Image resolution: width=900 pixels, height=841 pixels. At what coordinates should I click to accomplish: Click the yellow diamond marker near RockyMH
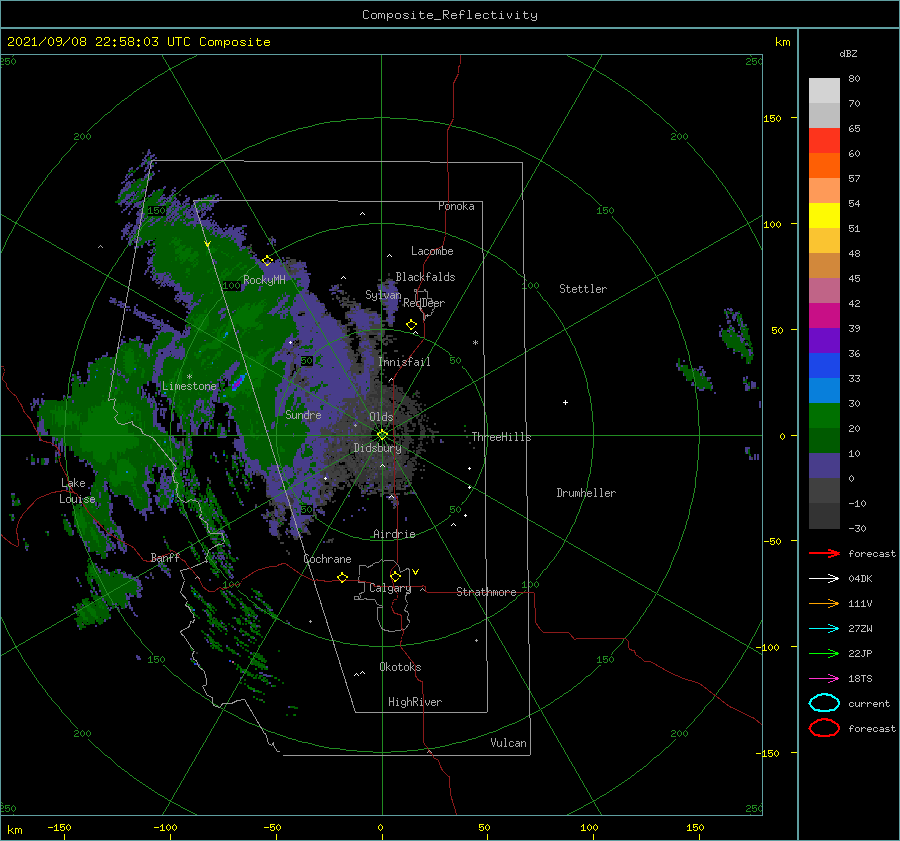267,261
